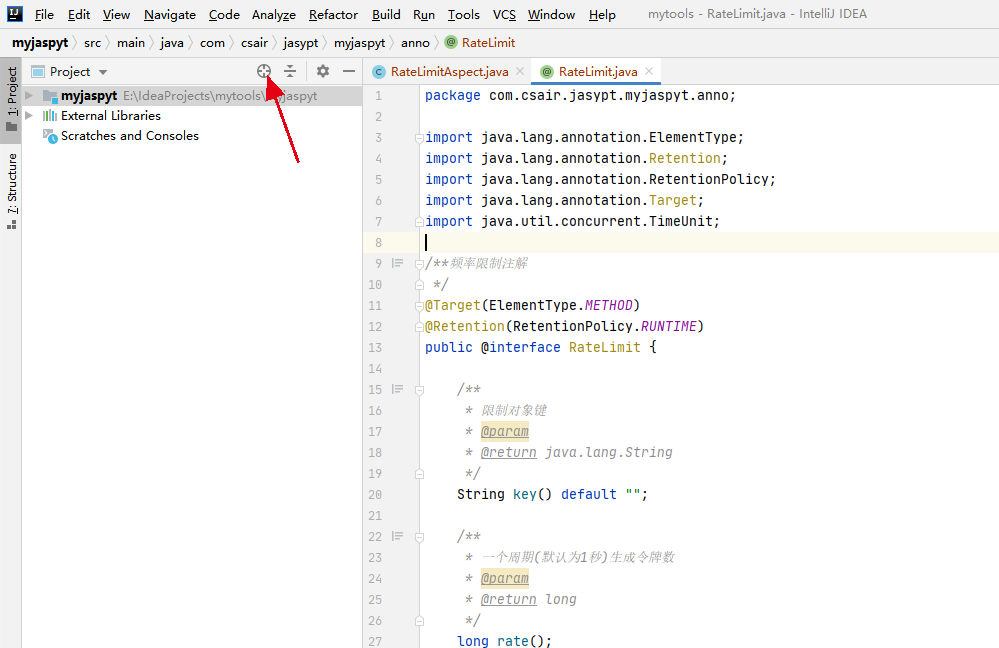Click the main breadcrumb item
The height and width of the screenshot is (648, 999).
(131, 43)
